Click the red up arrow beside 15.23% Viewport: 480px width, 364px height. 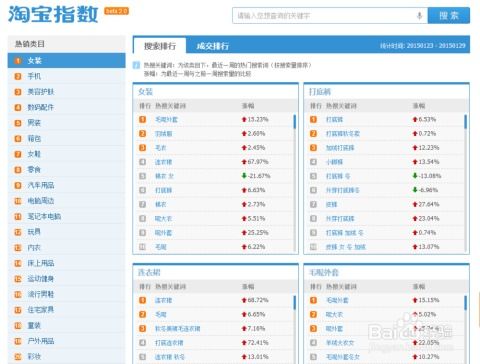[244, 119]
